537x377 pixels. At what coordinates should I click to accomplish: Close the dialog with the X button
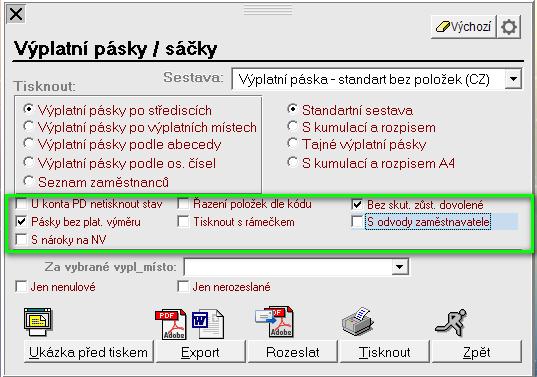point(16,14)
